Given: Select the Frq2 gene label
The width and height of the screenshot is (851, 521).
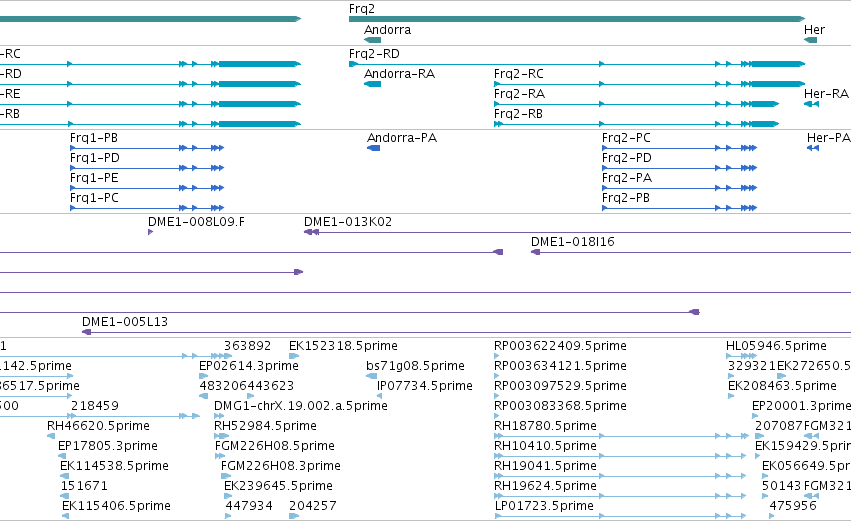Looking at the screenshot, I should pyautogui.click(x=361, y=9).
